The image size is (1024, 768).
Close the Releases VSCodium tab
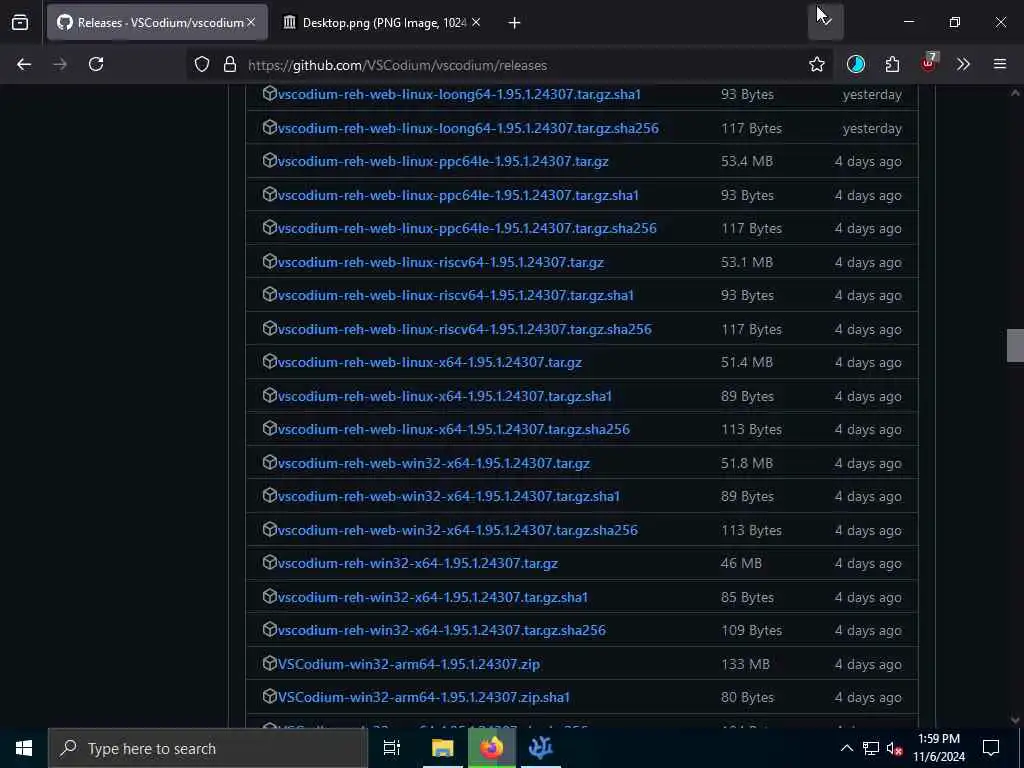tap(251, 22)
